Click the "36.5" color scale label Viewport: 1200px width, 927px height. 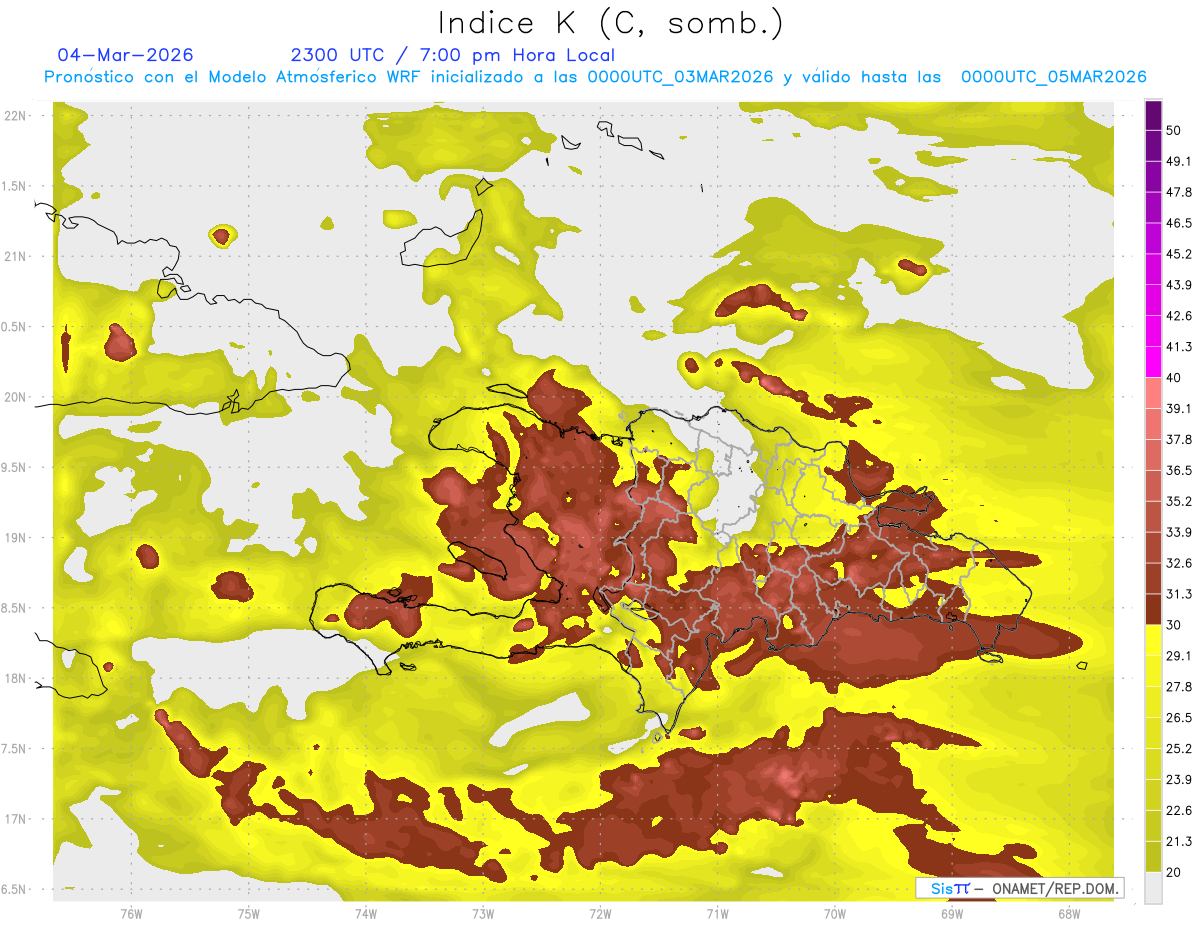pos(1179,470)
